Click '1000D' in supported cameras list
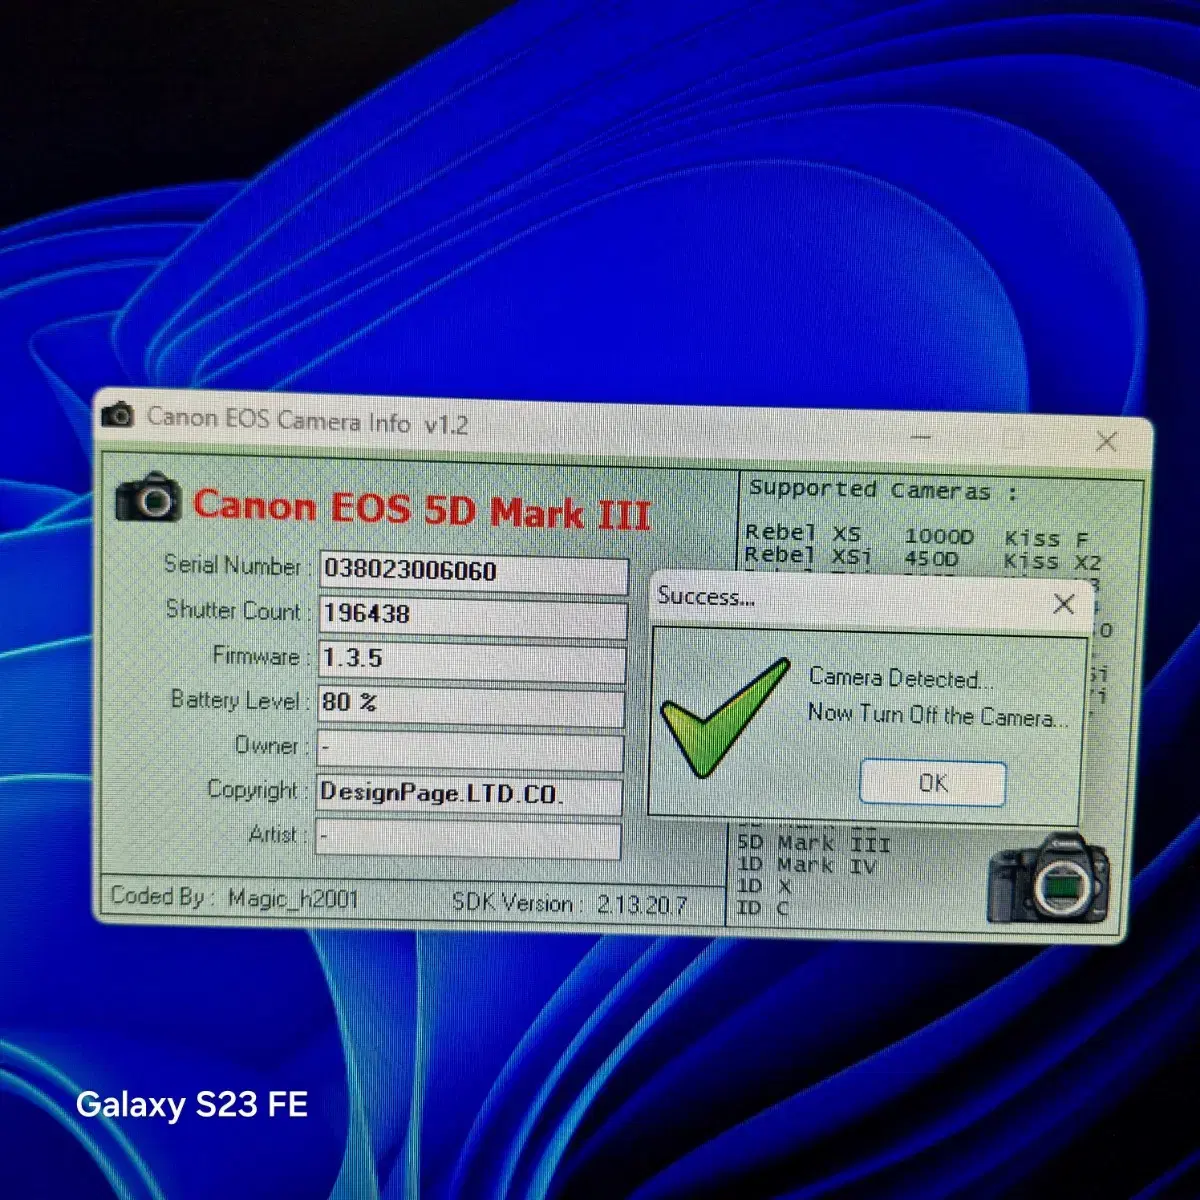This screenshot has height=1200, width=1200. (x=938, y=537)
